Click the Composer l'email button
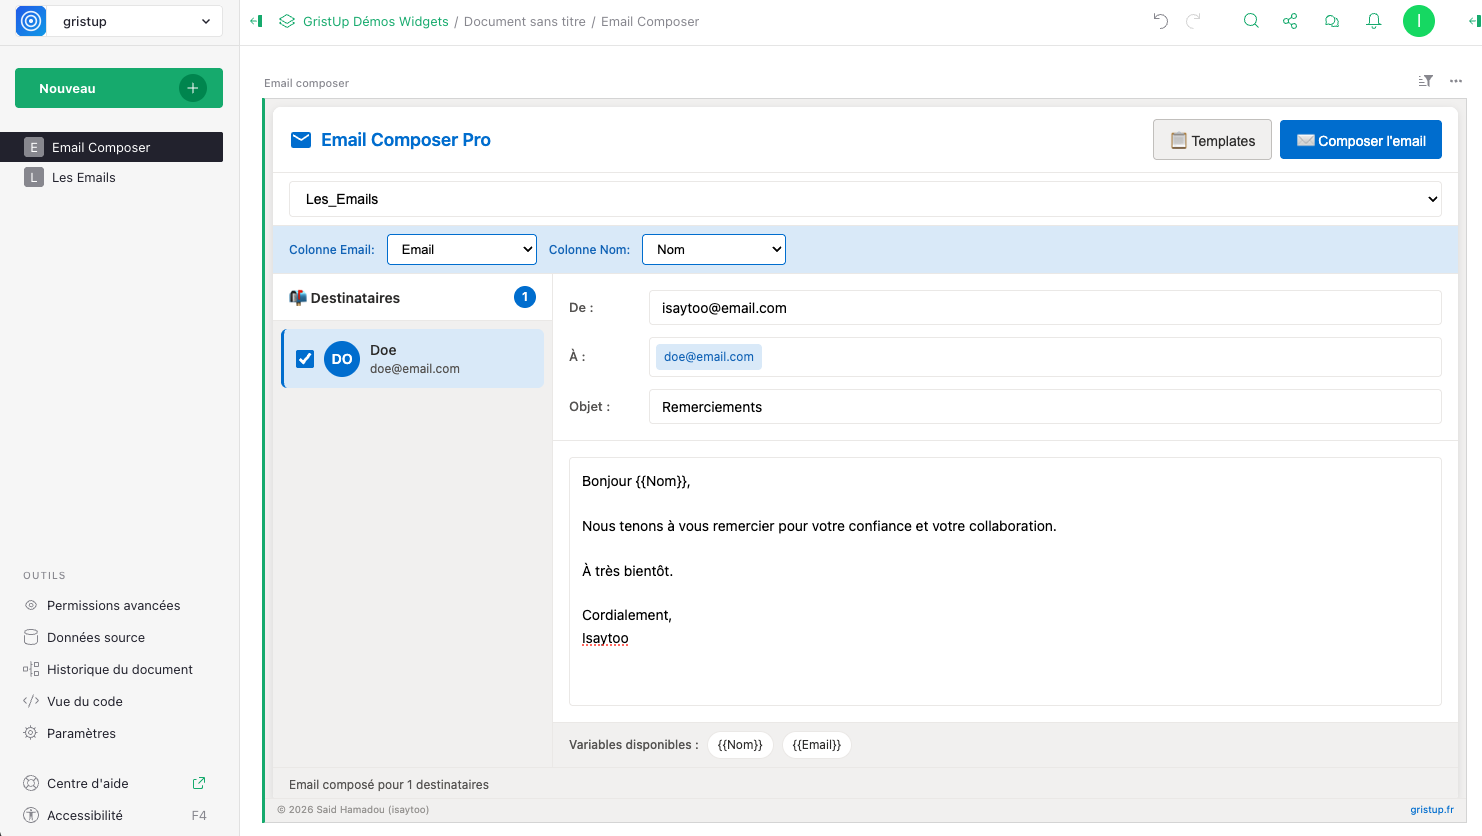Viewport: 1482px width, 836px height. [x=1360, y=141]
